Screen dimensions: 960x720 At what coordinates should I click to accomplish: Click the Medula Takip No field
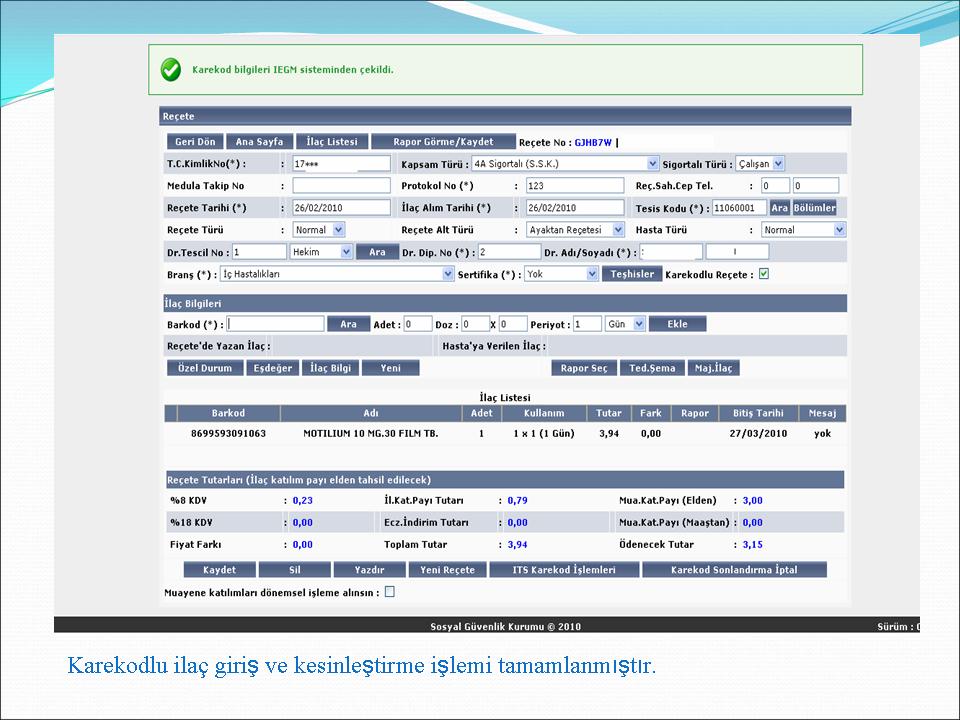click(341, 186)
